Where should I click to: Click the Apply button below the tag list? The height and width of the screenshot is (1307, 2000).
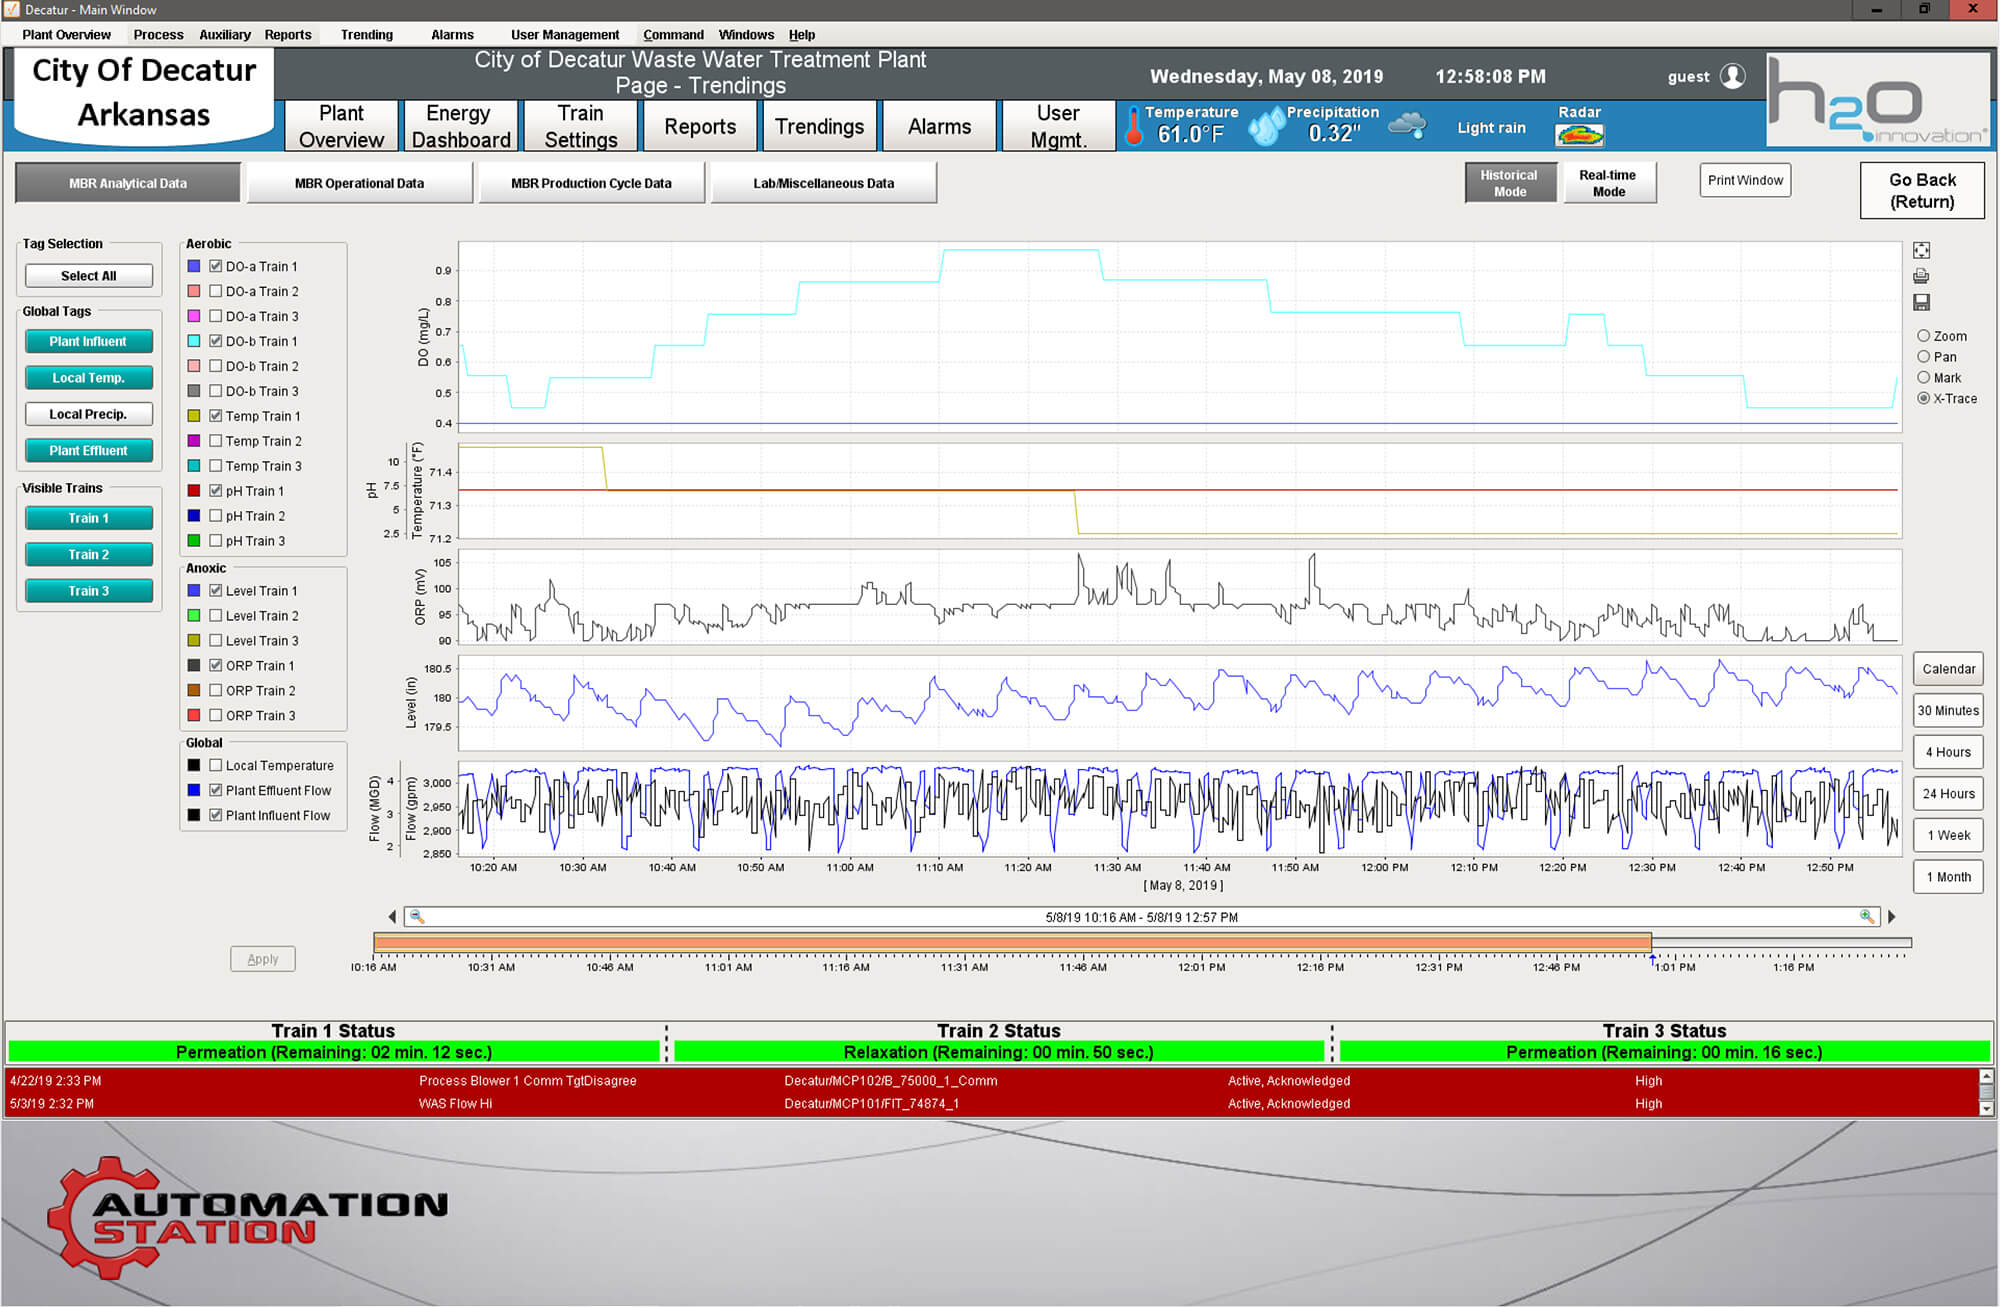click(262, 959)
